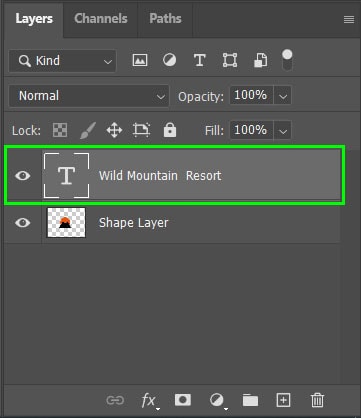
Task: Lock image pixels brush icon
Action: coord(88,130)
